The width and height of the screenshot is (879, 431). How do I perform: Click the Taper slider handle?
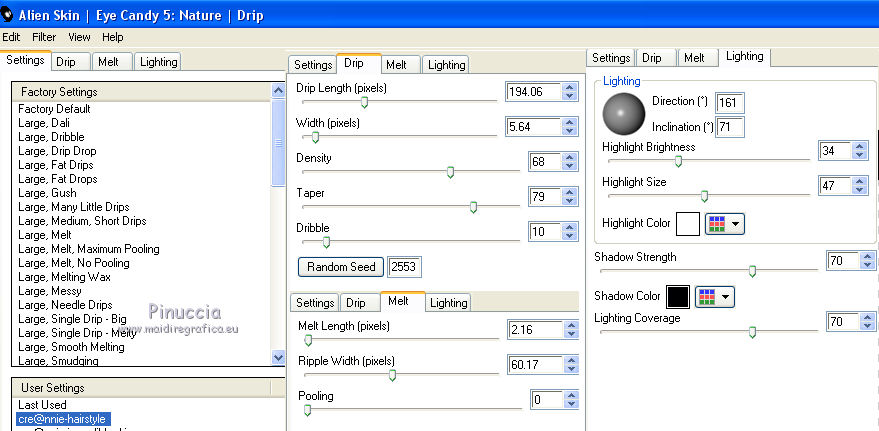[x=473, y=207]
